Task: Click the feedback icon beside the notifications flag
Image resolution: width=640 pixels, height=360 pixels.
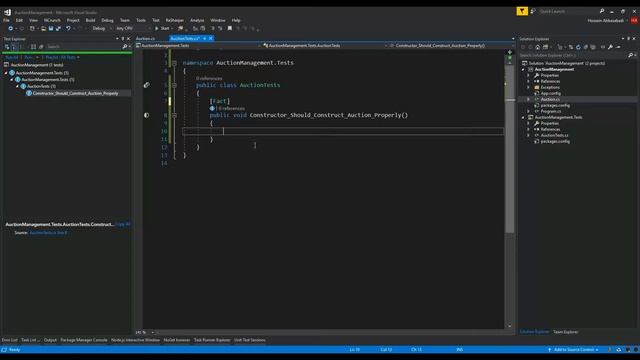Action: click(533, 11)
